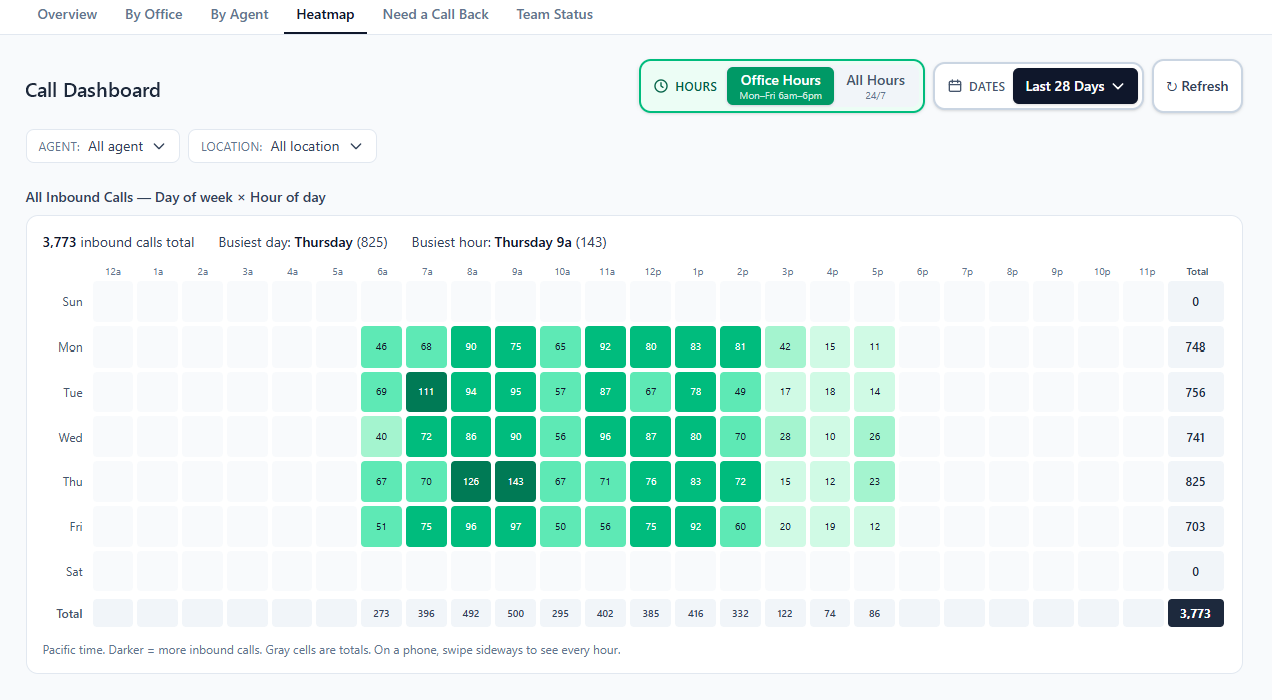Go to the Team Status tab
The width and height of the screenshot is (1272, 700).
click(x=554, y=14)
